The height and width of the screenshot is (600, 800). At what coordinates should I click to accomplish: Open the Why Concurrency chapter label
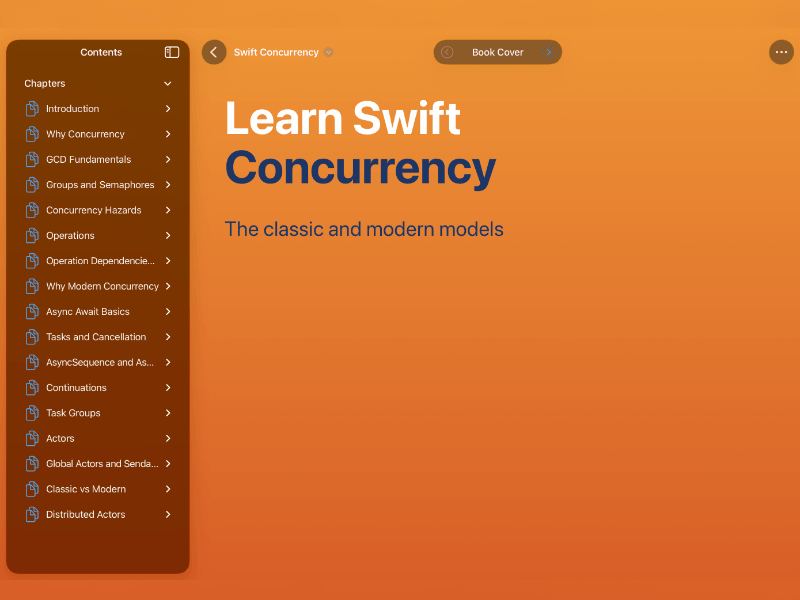[85, 134]
